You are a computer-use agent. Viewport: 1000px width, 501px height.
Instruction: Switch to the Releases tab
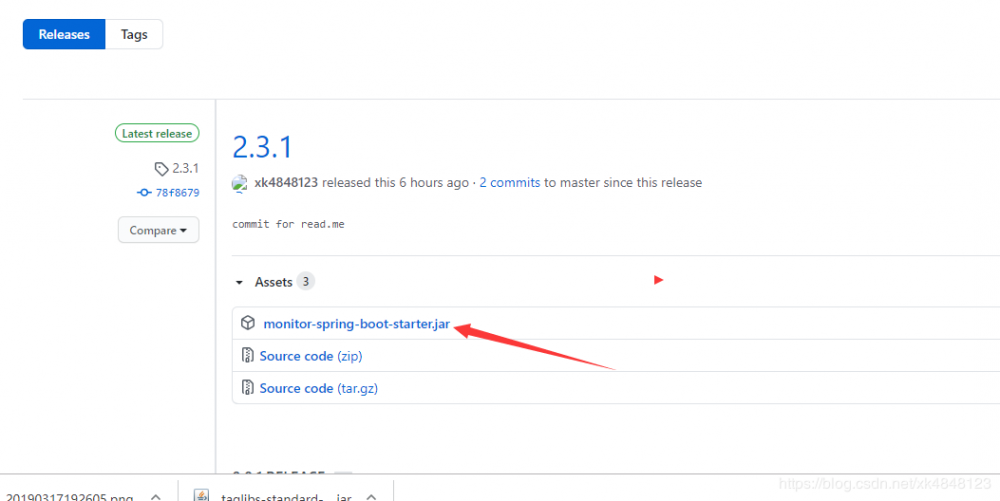64,34
